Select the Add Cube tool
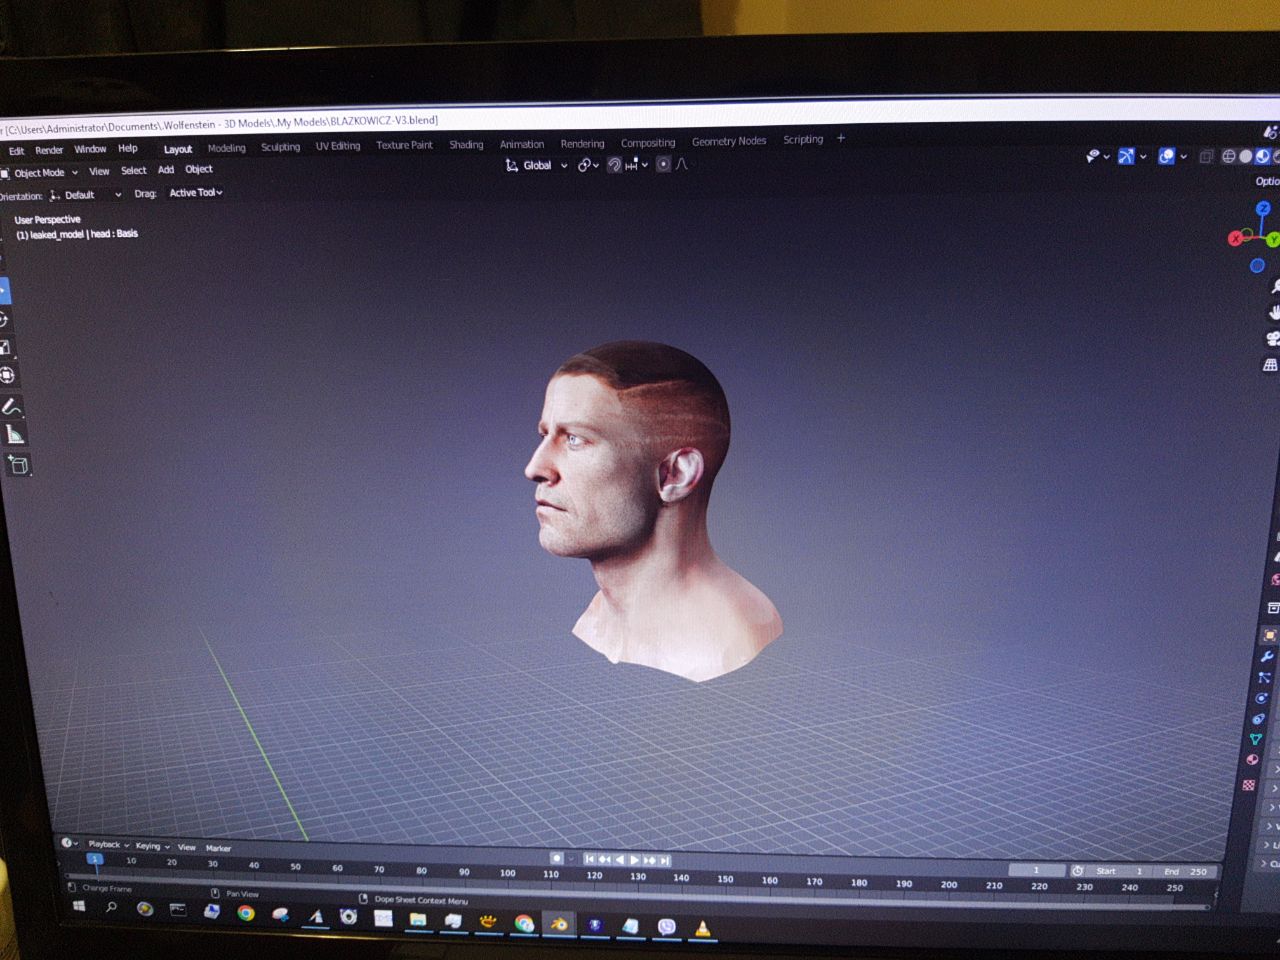 pyautogui.click(x=18, y=464)
